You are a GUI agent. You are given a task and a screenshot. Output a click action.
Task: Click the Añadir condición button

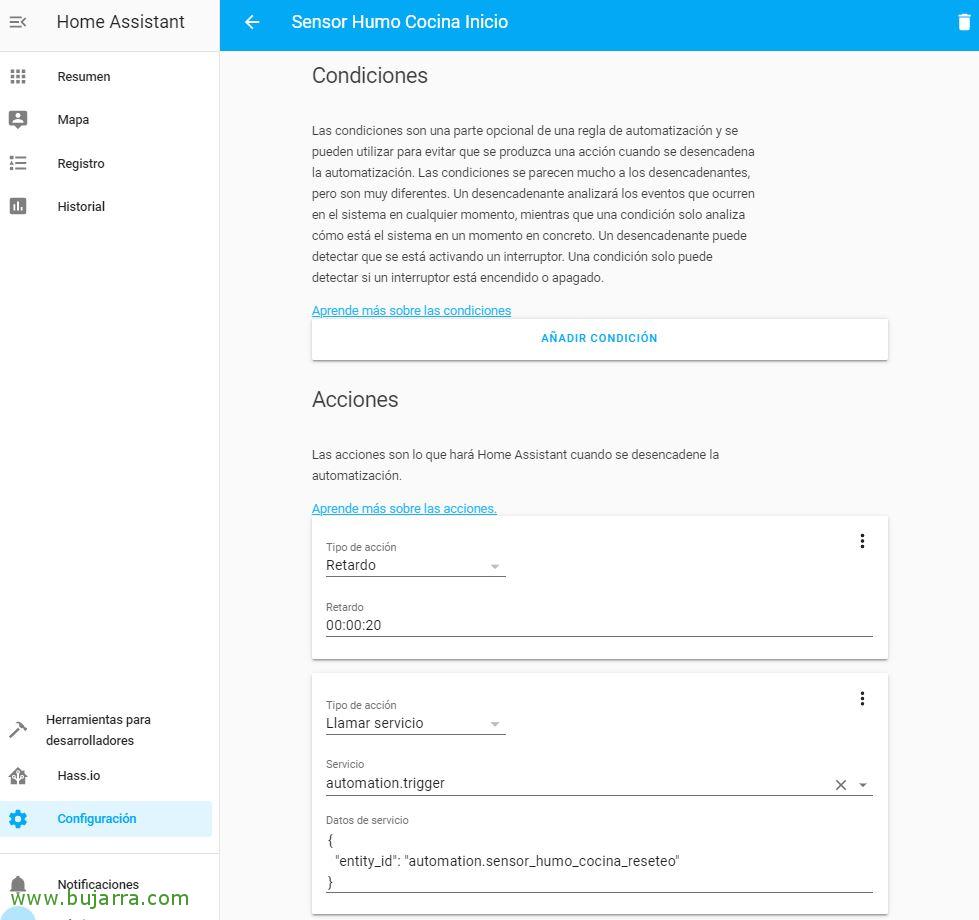[x=599, y=338]
